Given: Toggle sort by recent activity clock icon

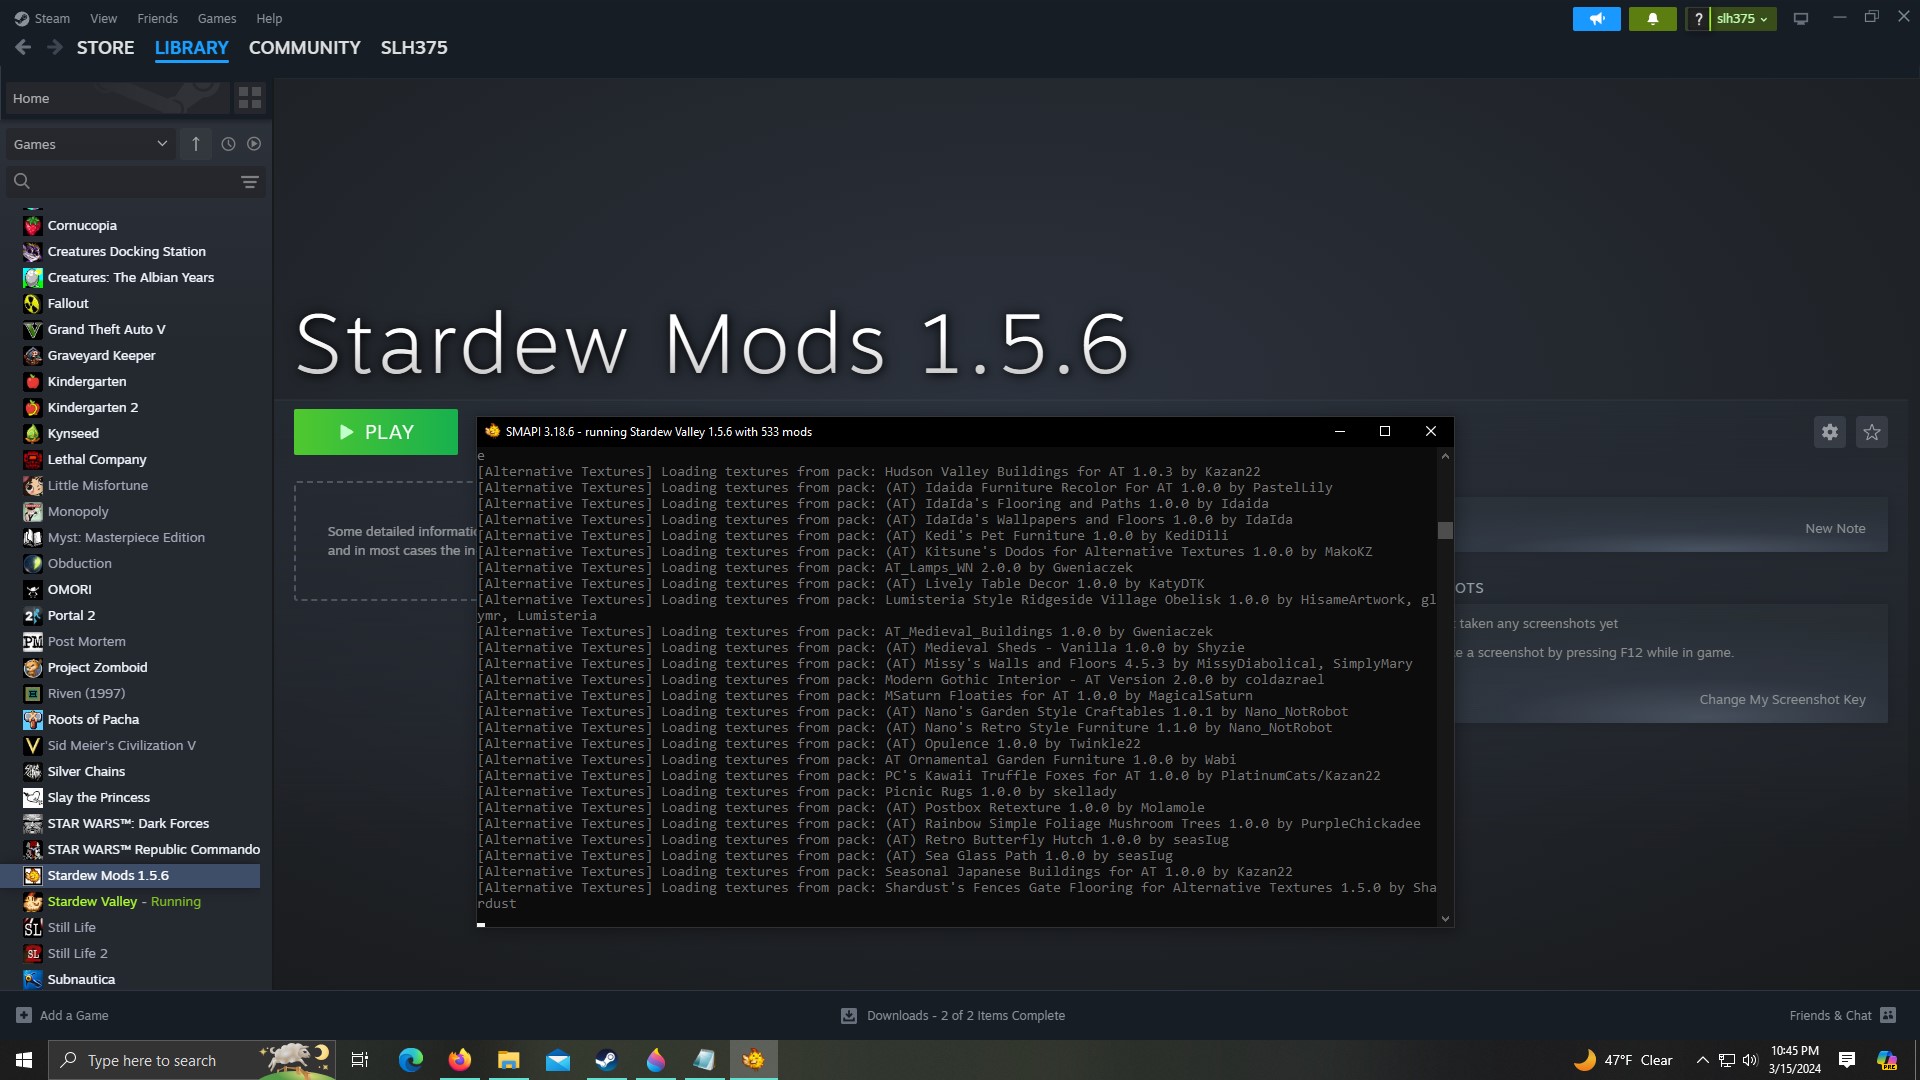Looking at the screenshot, I should click(x=228, y=144).
